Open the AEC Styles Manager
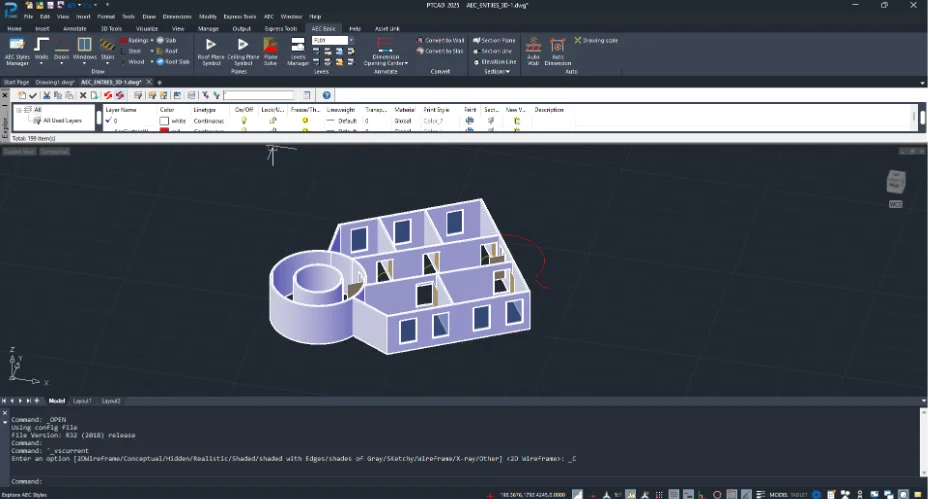 click(x=17, y=51)
